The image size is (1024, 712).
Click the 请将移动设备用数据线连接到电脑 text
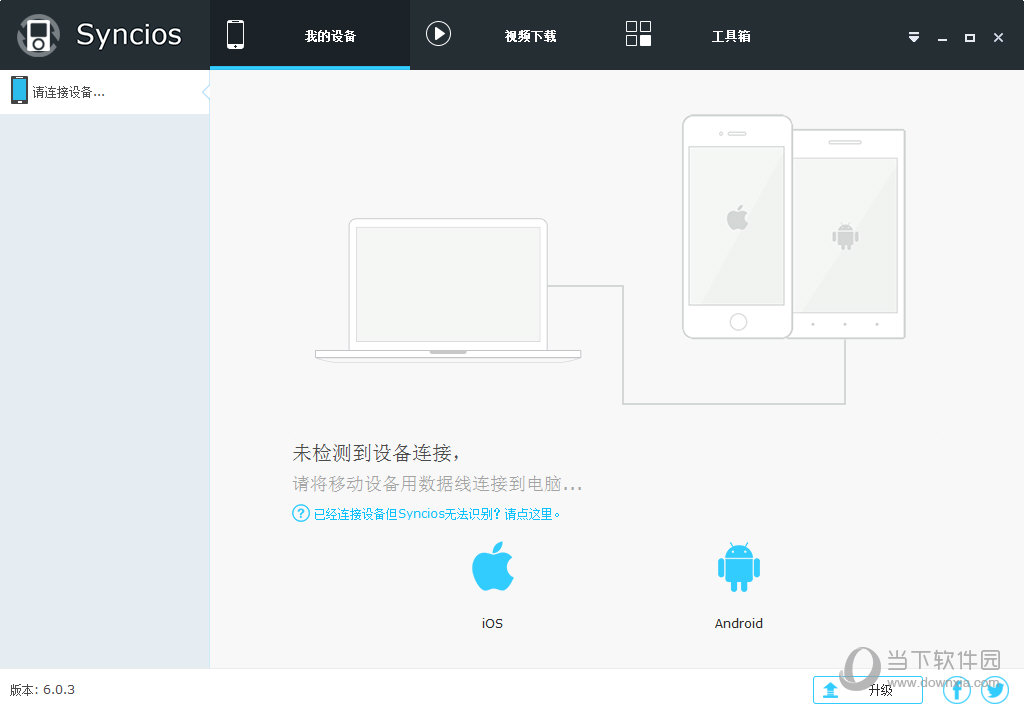436,484
